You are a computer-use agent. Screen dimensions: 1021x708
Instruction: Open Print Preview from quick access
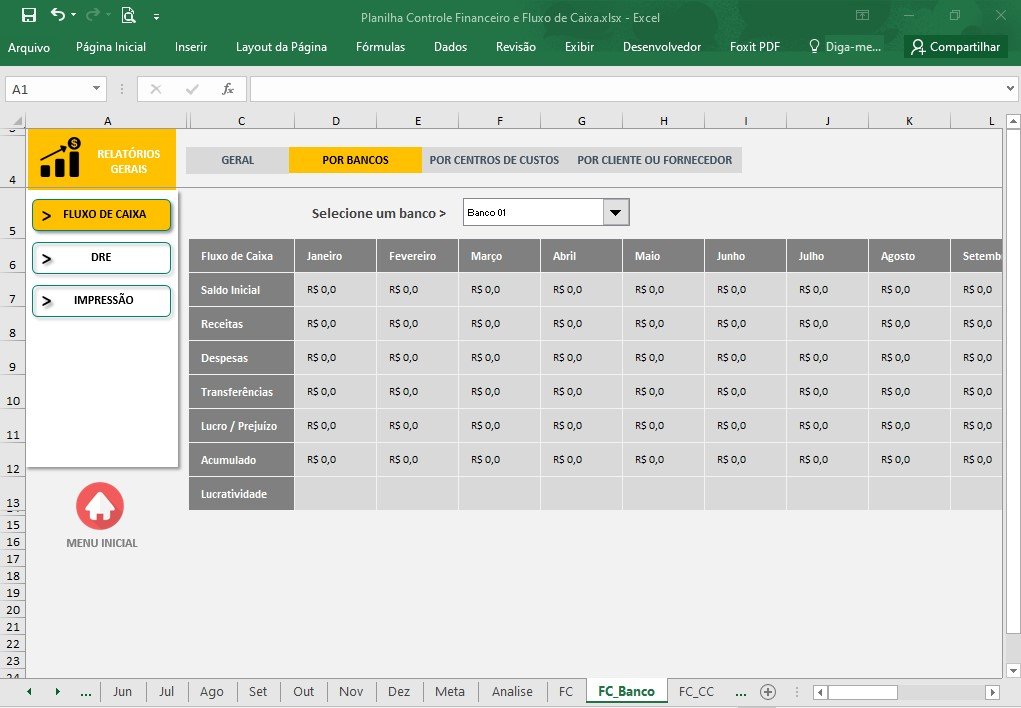pyautogui.click(x=128, y=16)
